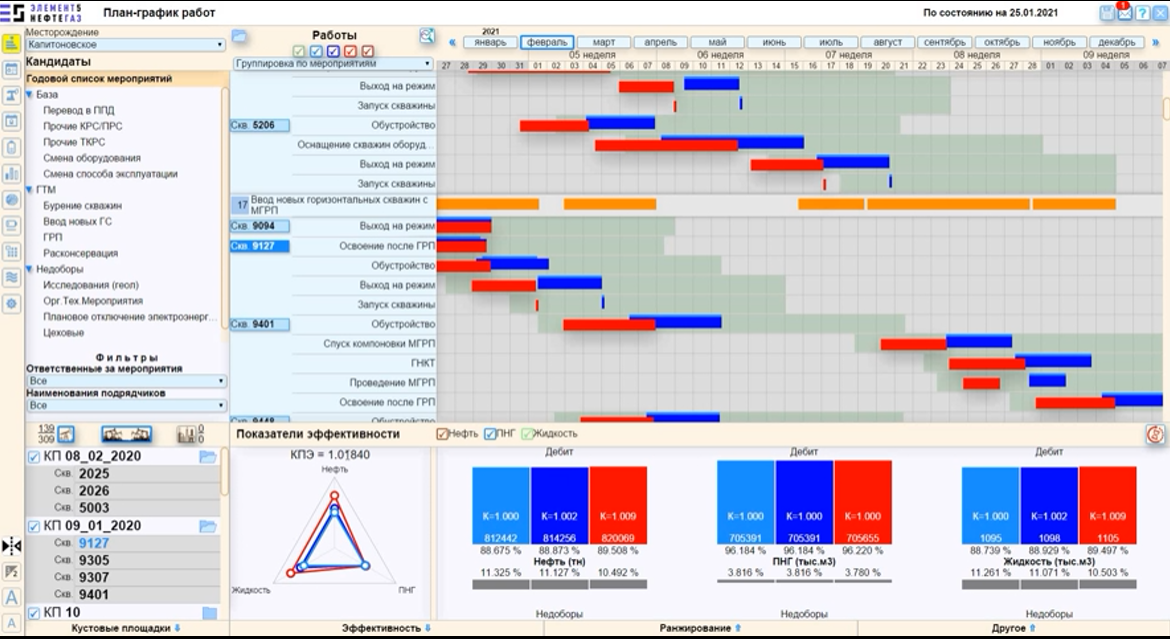Screen dimensions: 1170x639
Task: Collapse the Недоборы tree group
Action: click(x=30, y=269)
